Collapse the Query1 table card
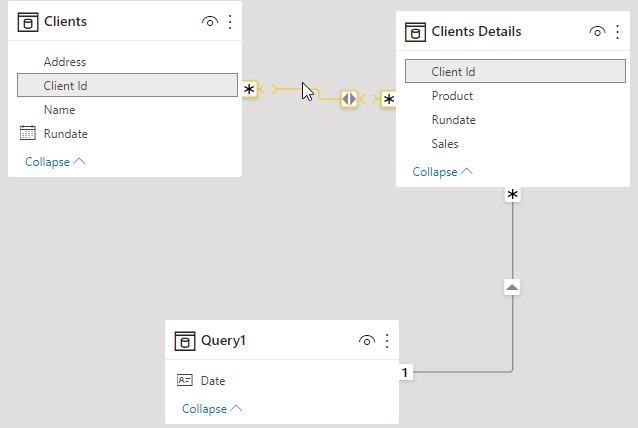 tap(212, 408)
